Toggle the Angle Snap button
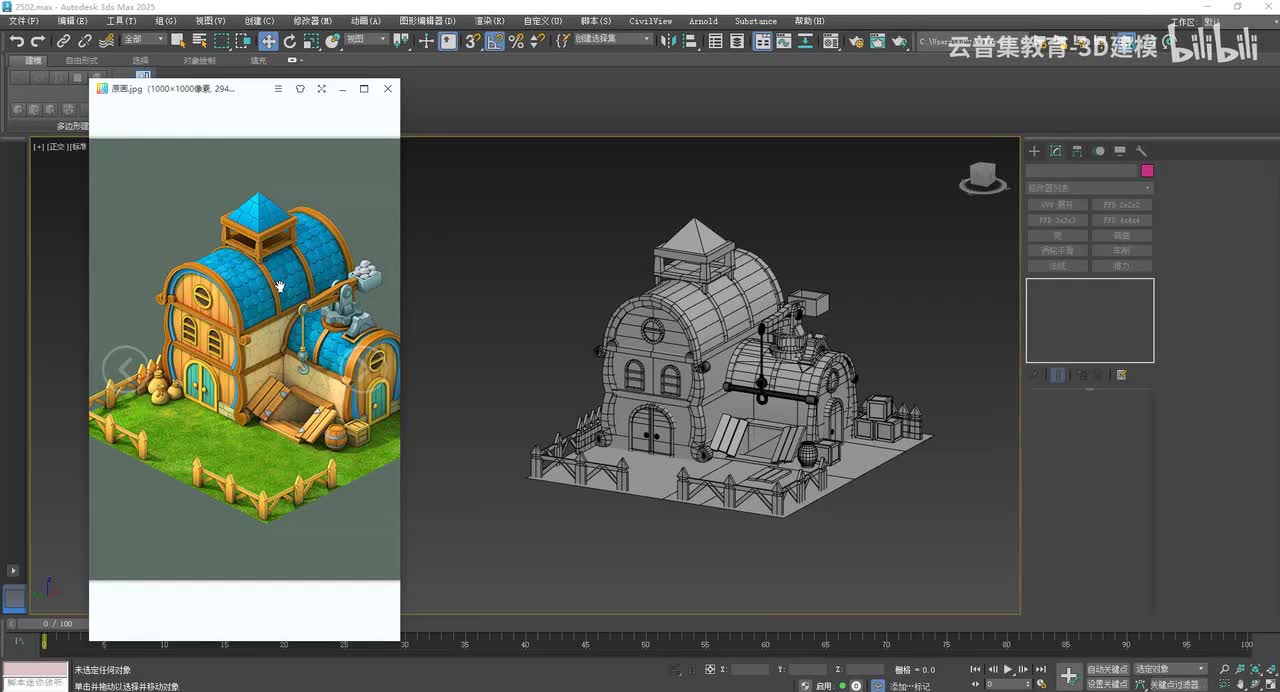 (x=495, y=41)
